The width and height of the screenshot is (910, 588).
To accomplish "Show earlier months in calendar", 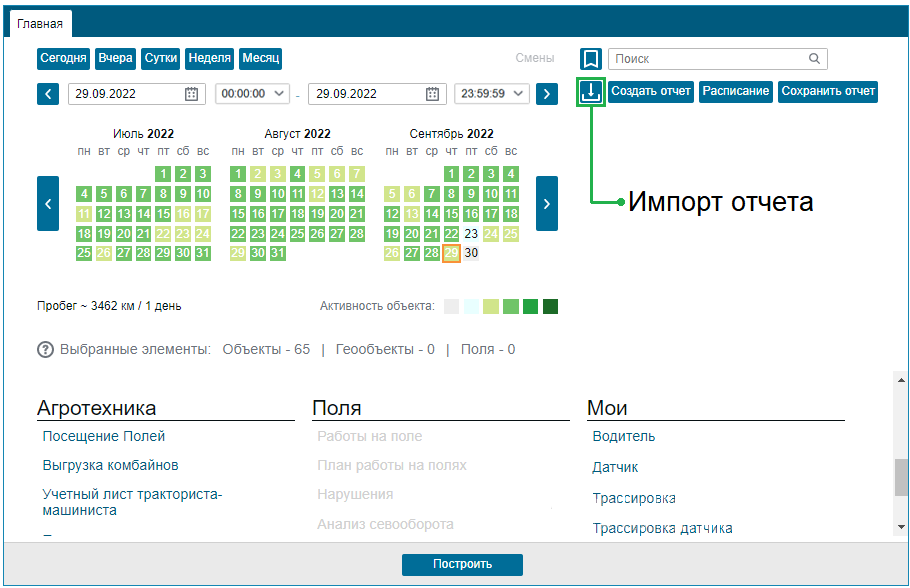I will [48, 204].
